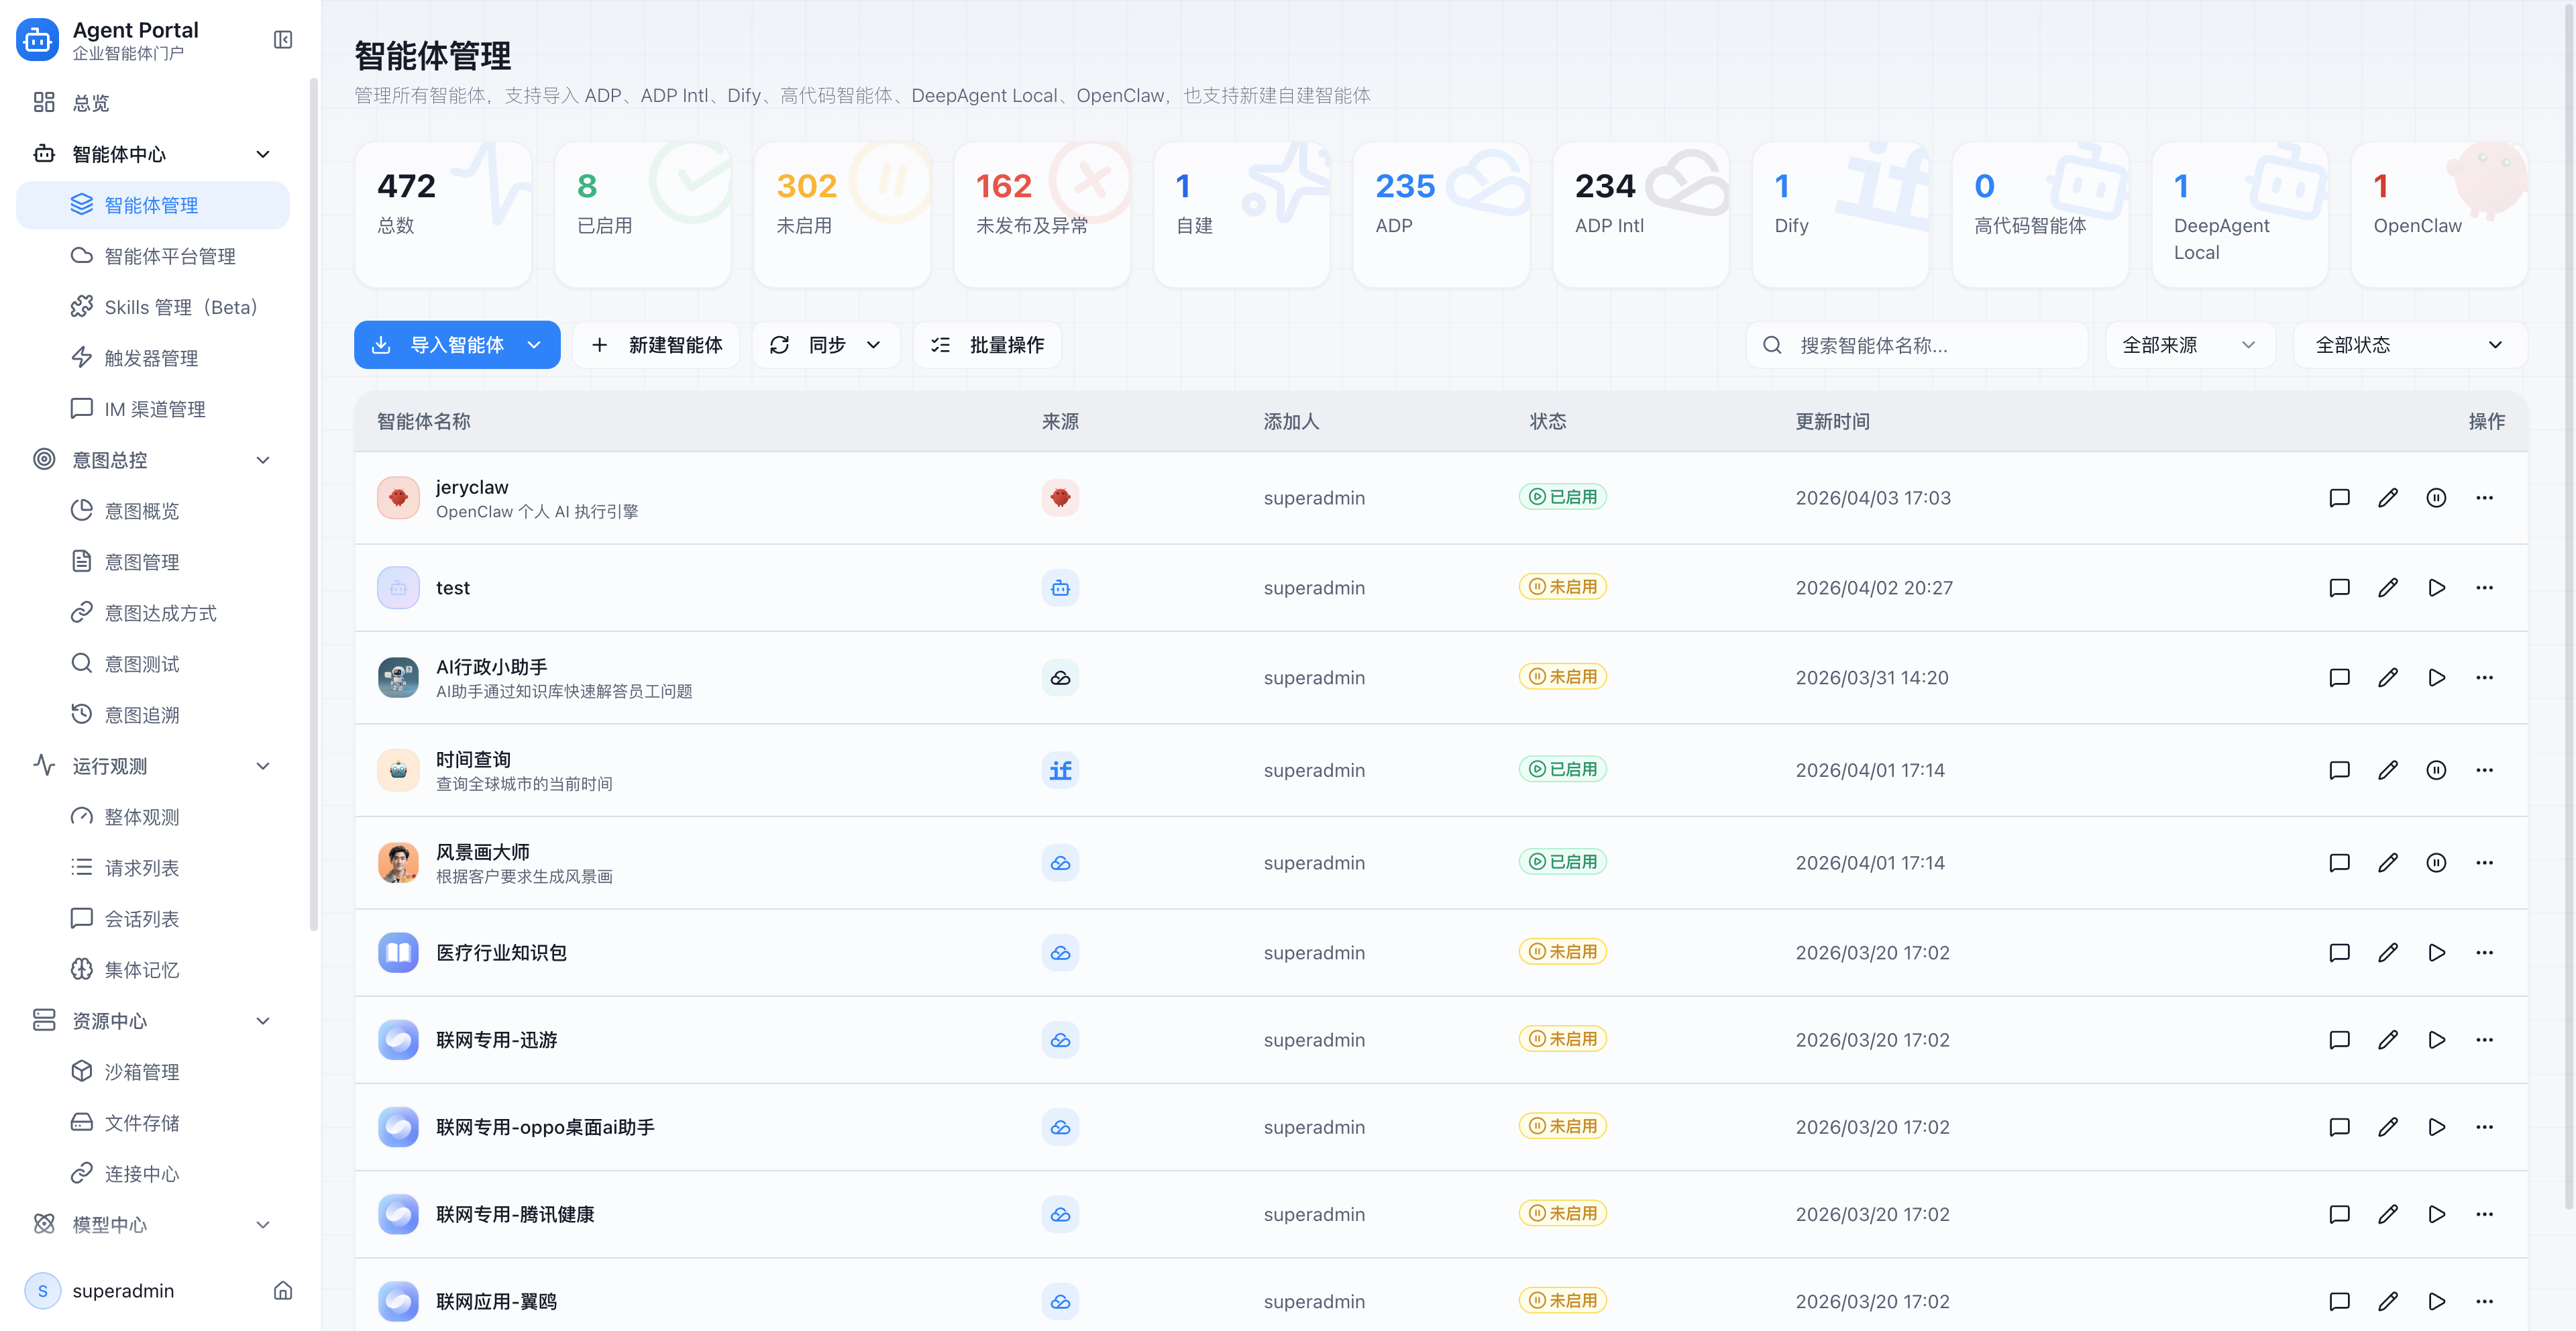Enable the test agent with play button

tap(2436, 588)
